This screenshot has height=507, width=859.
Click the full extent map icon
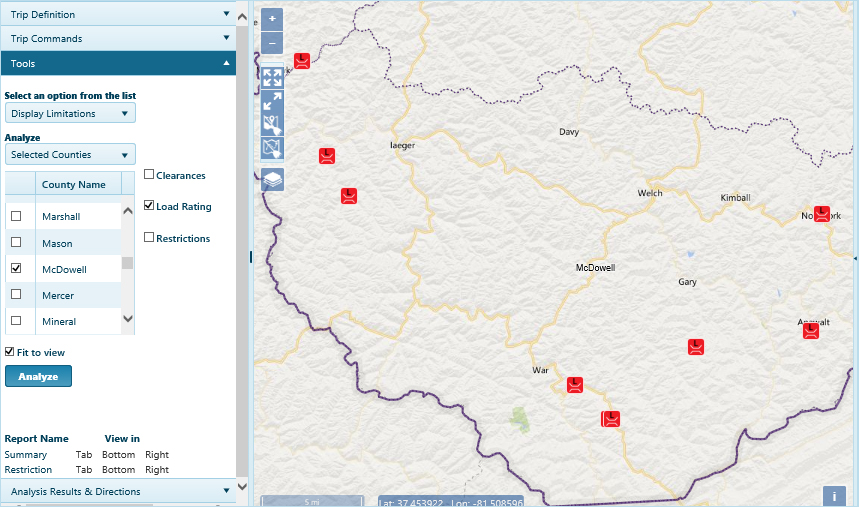coord(272,76)
